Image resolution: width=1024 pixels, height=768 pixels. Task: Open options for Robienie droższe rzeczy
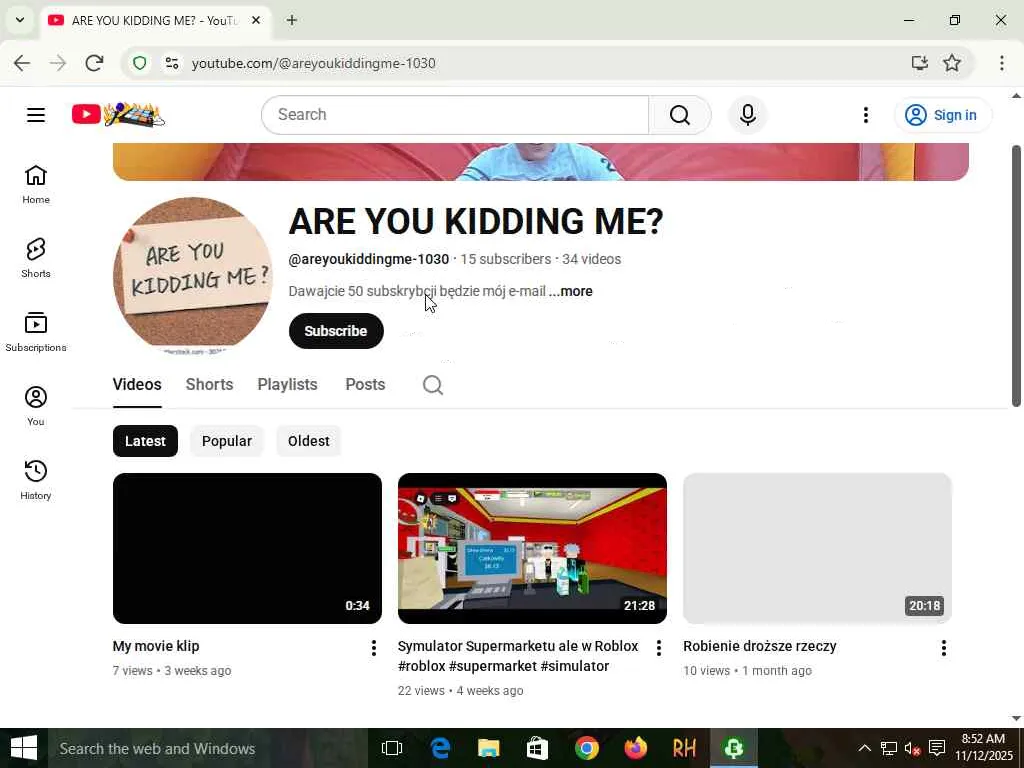(944, 648)
